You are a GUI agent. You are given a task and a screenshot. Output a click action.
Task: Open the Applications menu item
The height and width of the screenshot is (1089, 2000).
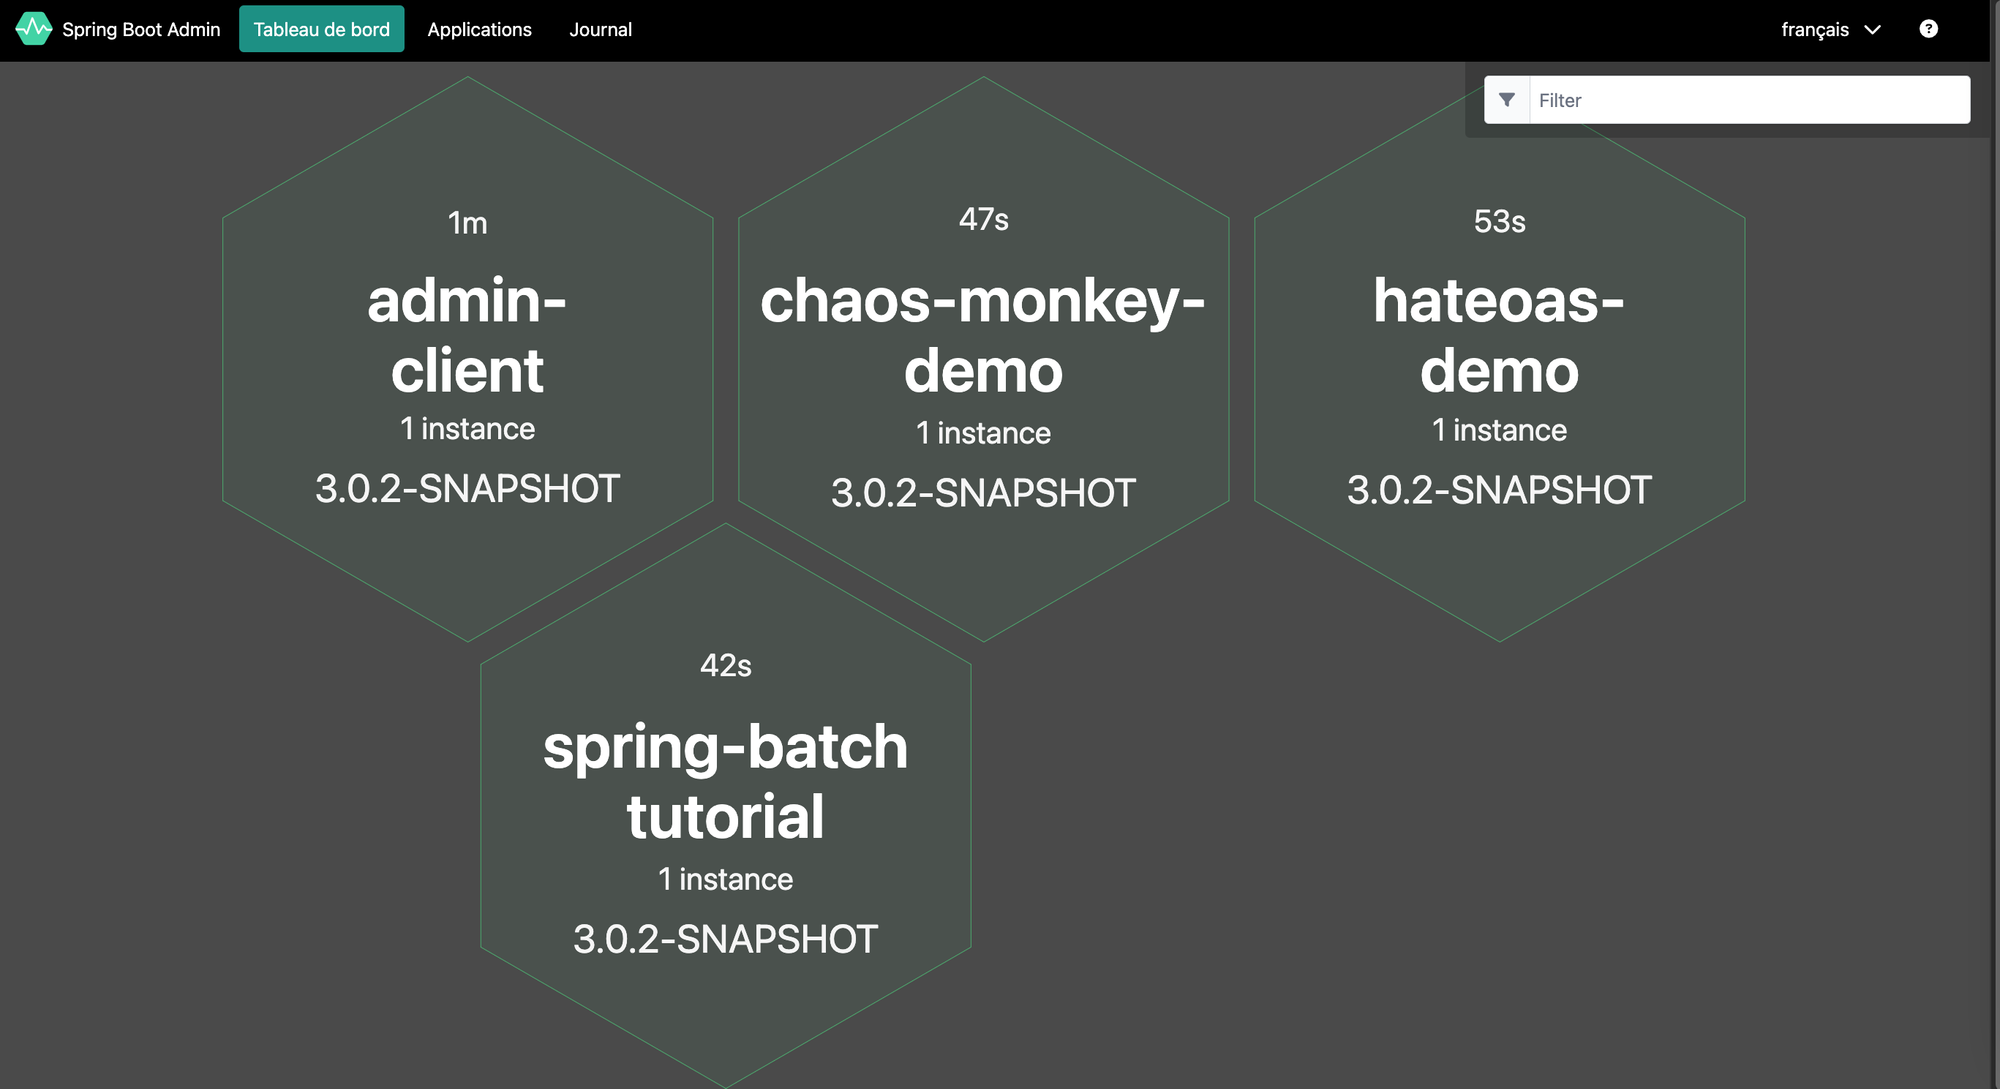(x=479, y=29)
